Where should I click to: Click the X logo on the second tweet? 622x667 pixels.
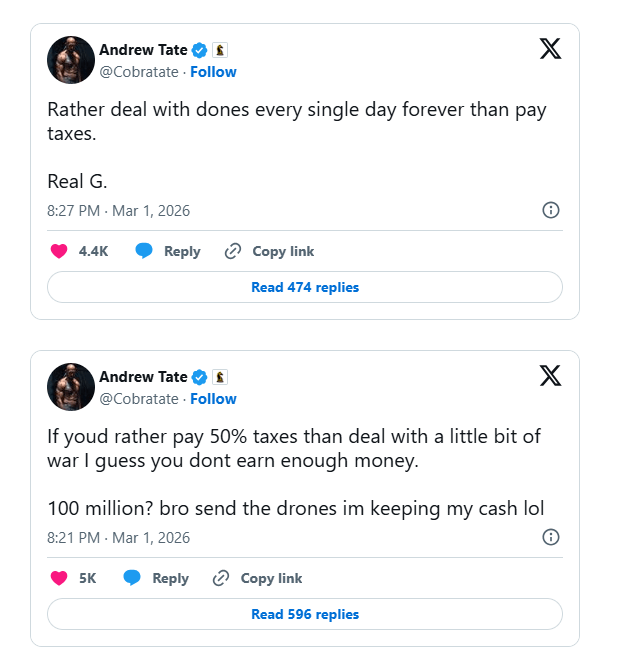point(550,376)
